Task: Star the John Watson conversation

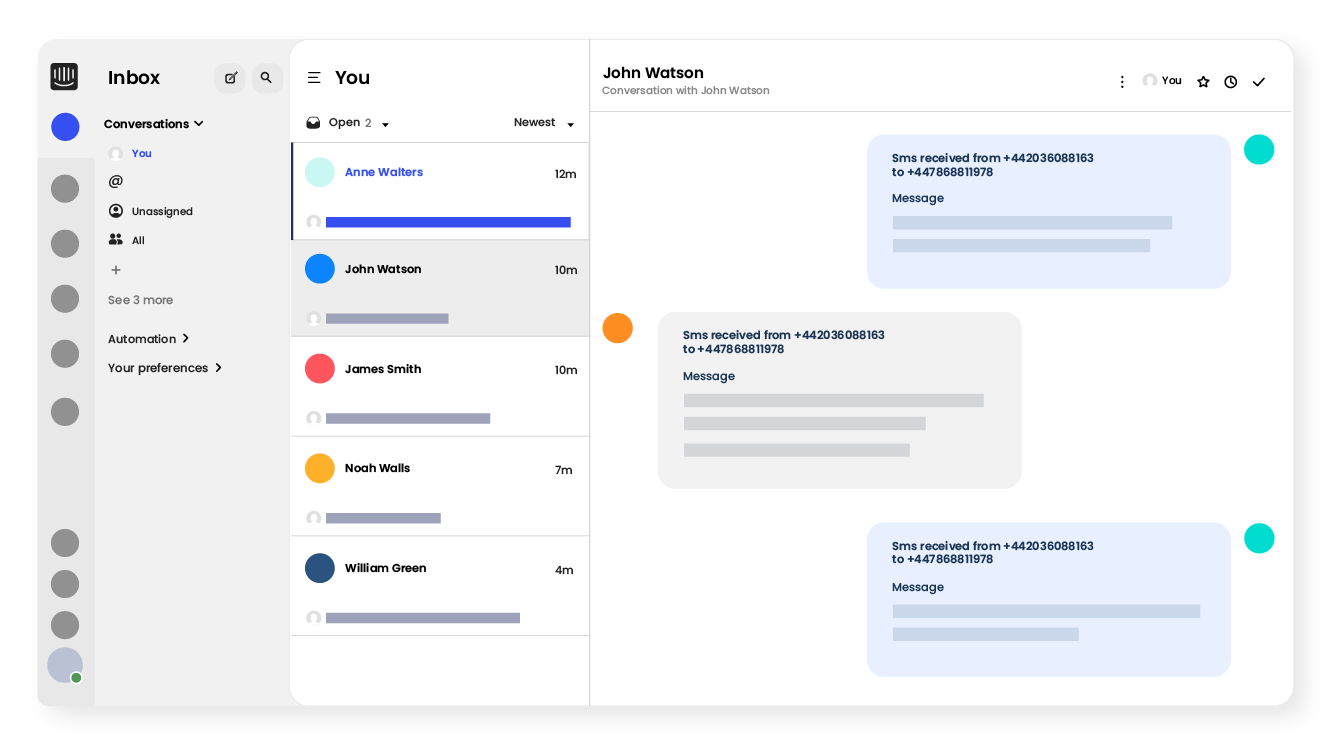Action: pos(1203,82)
